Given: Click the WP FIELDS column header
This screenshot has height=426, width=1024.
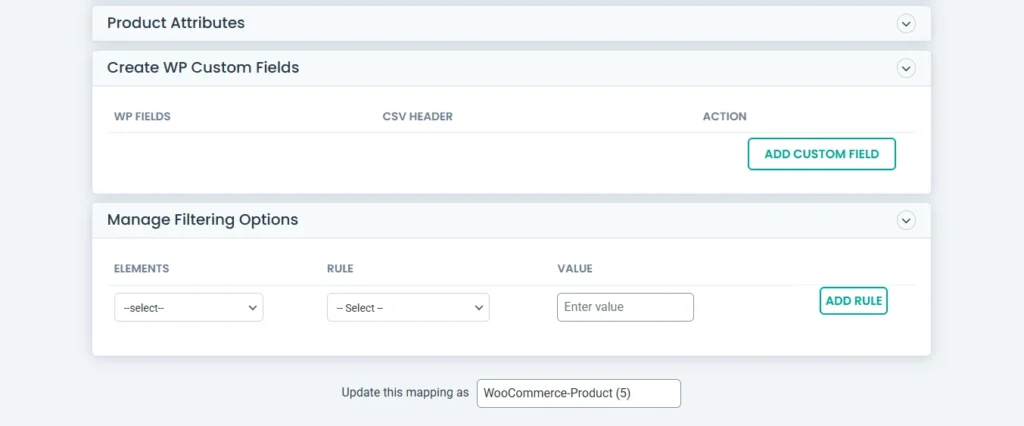Looking at the screenshot, I should click(142, 117).
